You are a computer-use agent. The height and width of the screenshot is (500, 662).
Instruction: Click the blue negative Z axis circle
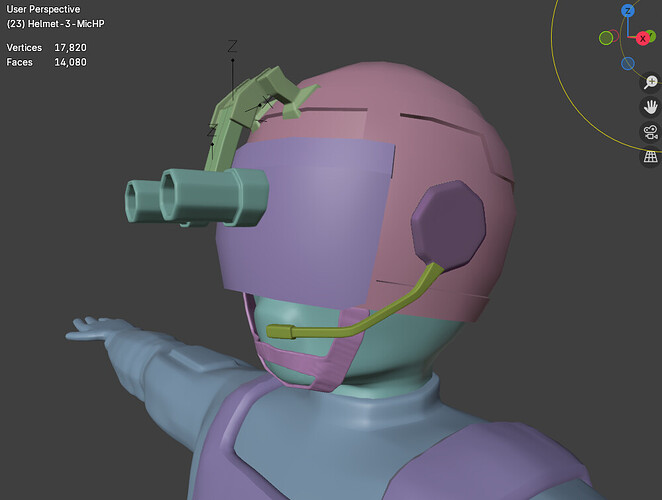pos(627,64)
